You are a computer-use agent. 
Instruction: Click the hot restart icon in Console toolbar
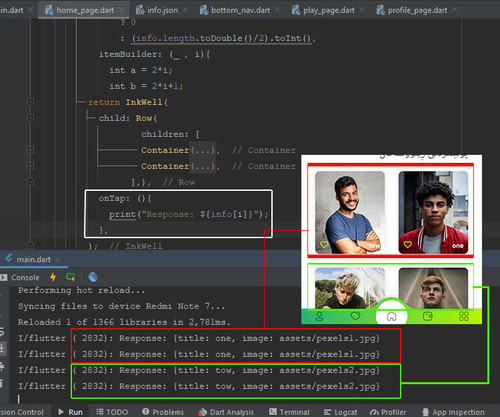click(x=71, y=277)
